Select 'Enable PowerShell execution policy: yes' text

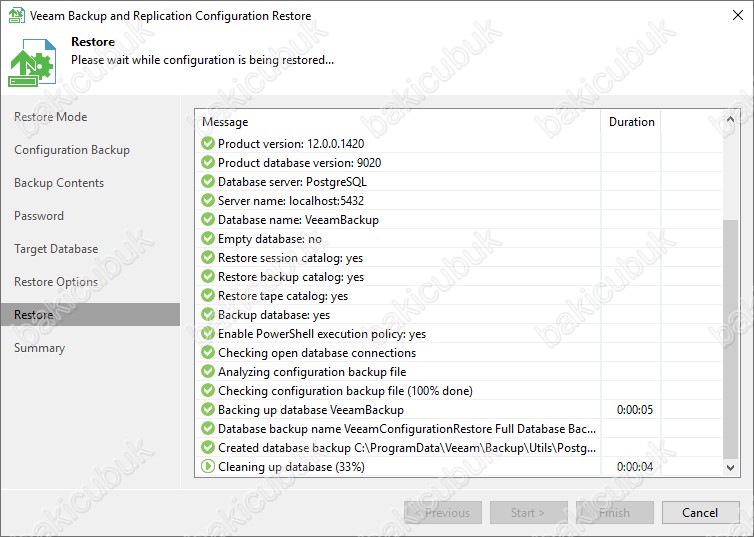pos(322,334)
